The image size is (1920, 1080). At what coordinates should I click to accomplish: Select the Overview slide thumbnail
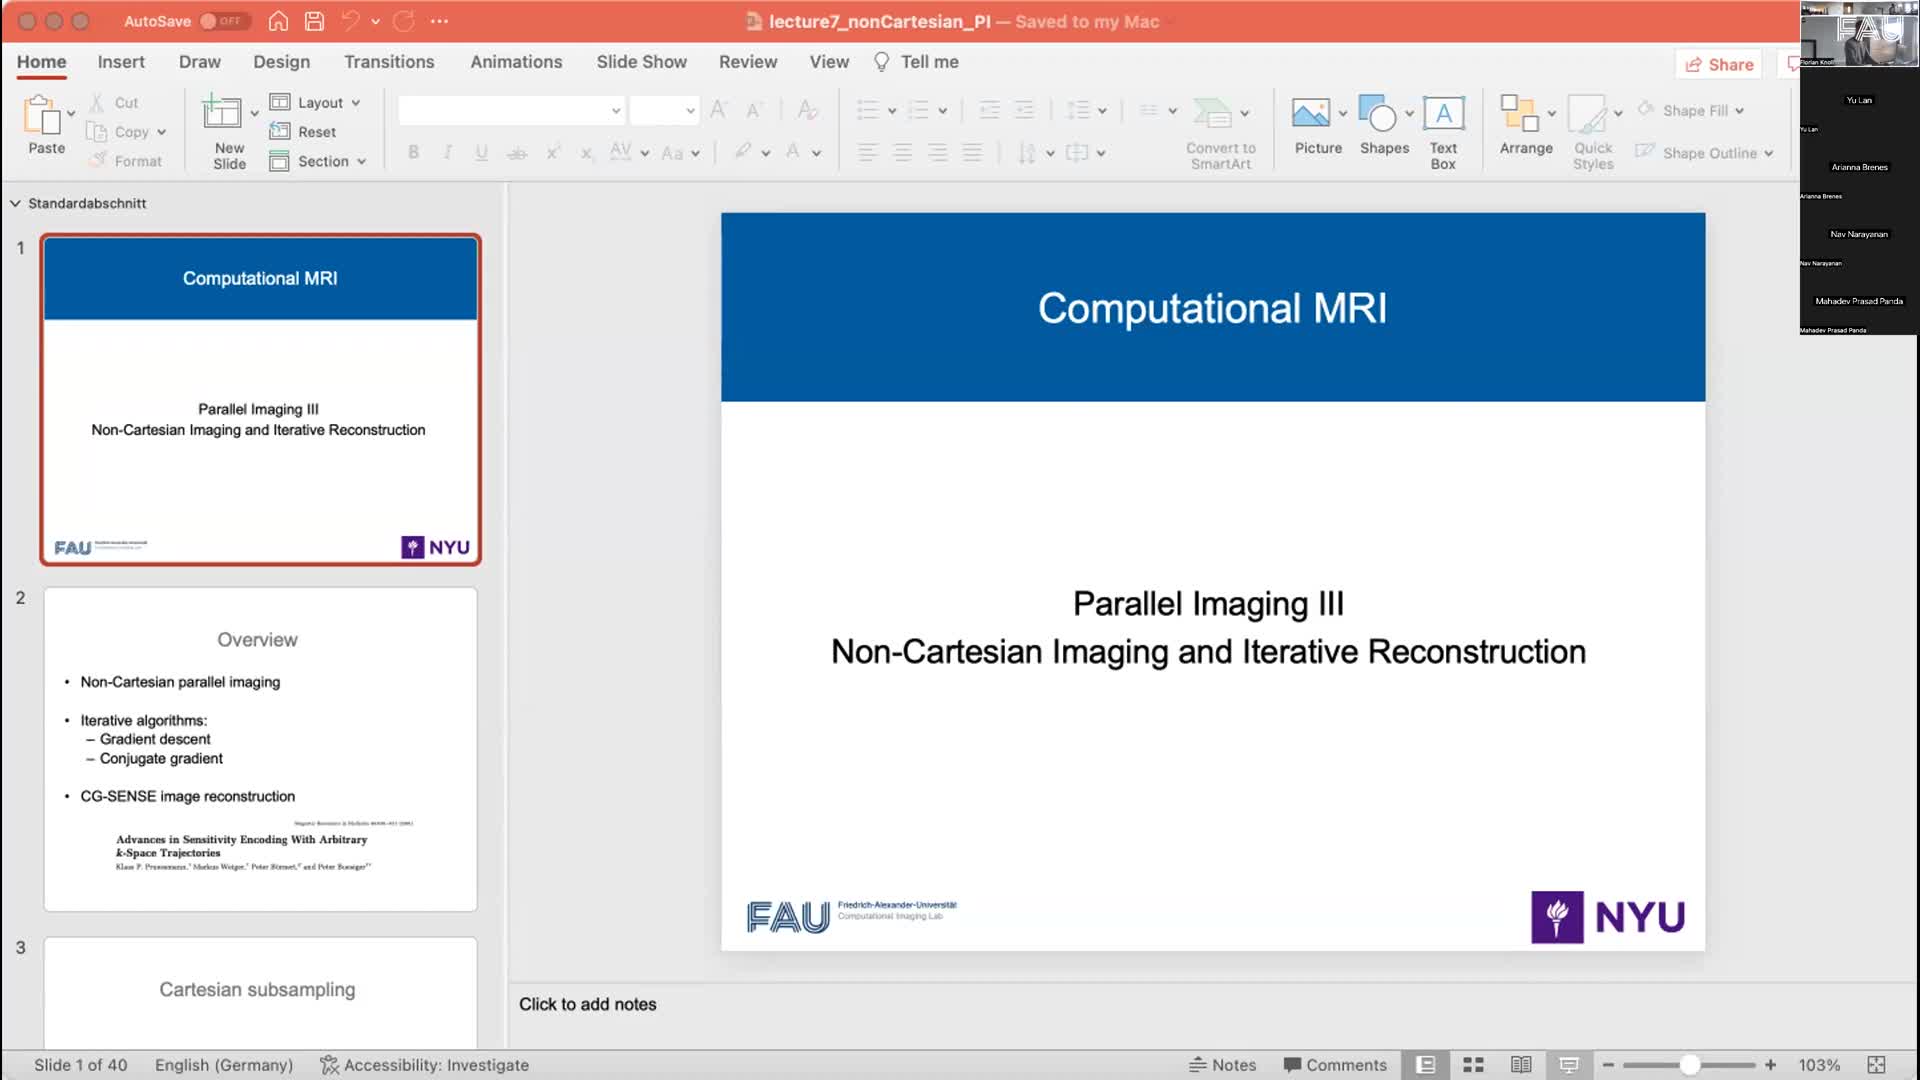pos(260,749)
